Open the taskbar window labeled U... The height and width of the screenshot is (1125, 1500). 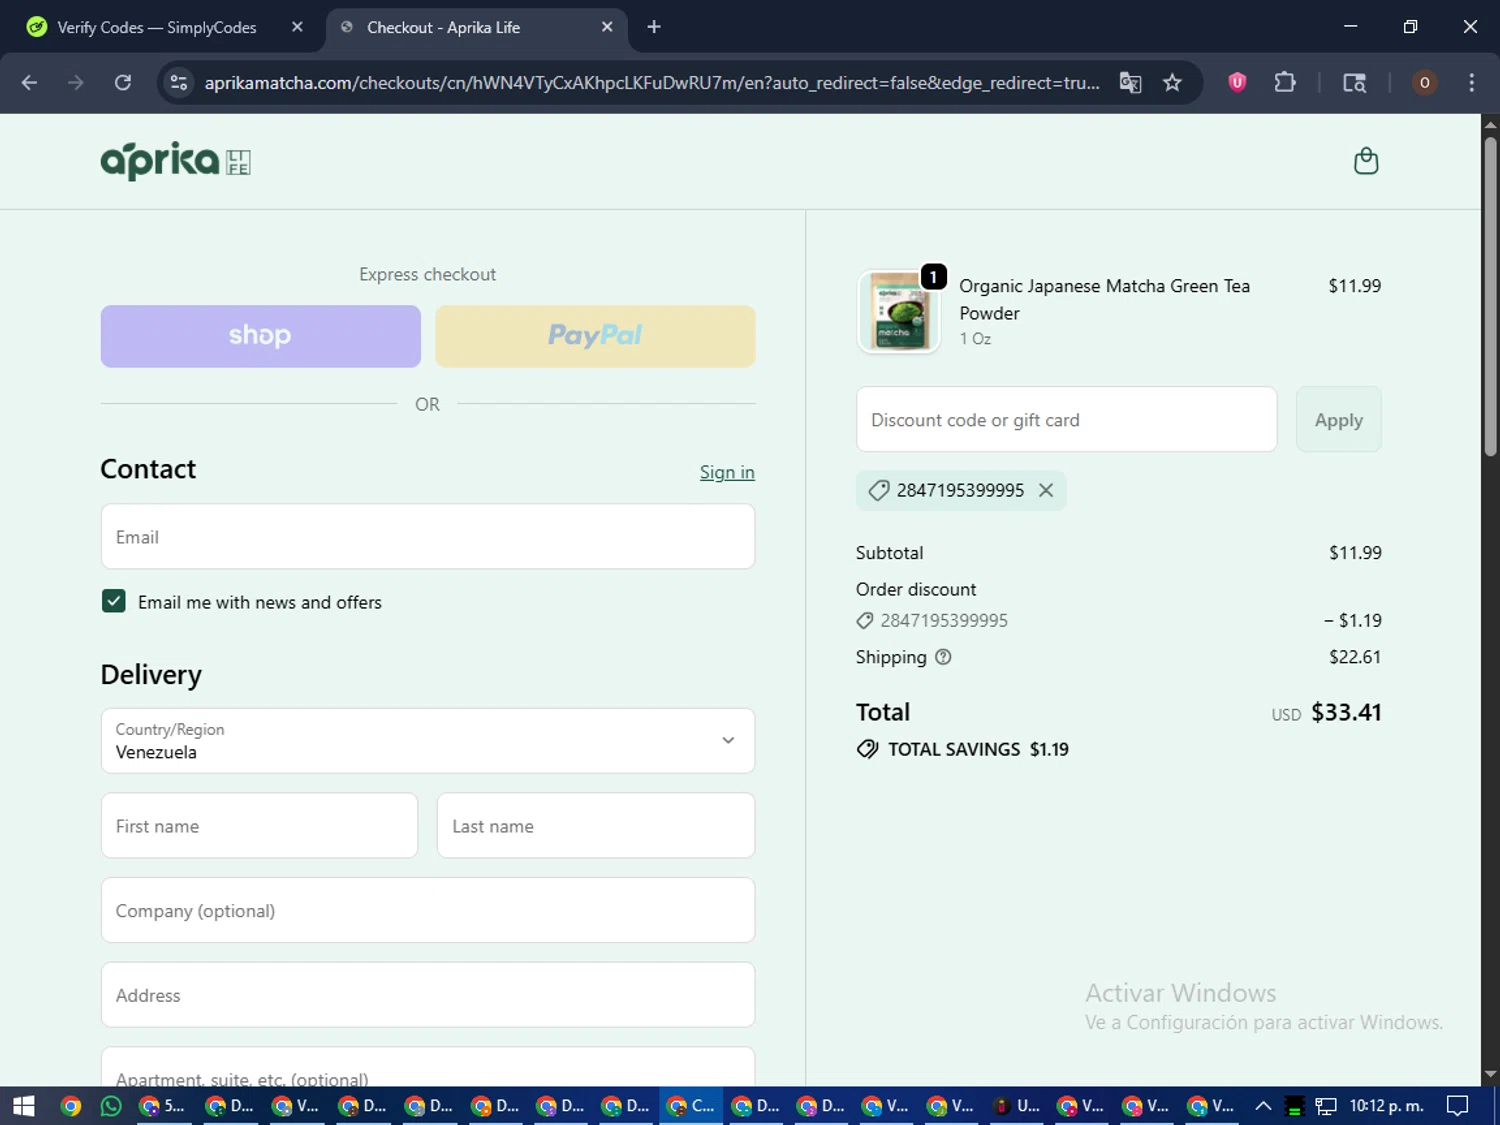coord(1017,1106)
